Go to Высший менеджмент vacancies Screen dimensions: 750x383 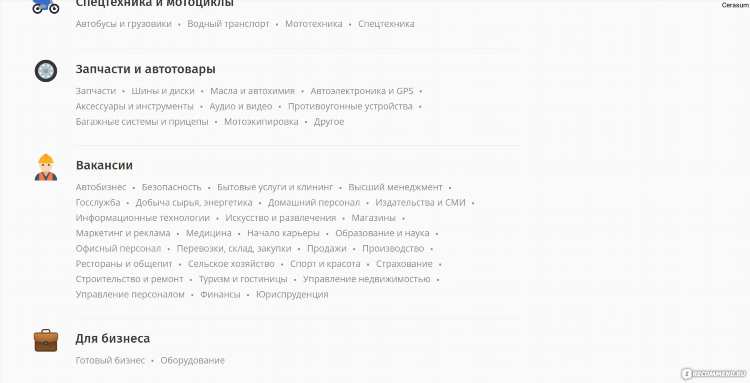(396, 187)
